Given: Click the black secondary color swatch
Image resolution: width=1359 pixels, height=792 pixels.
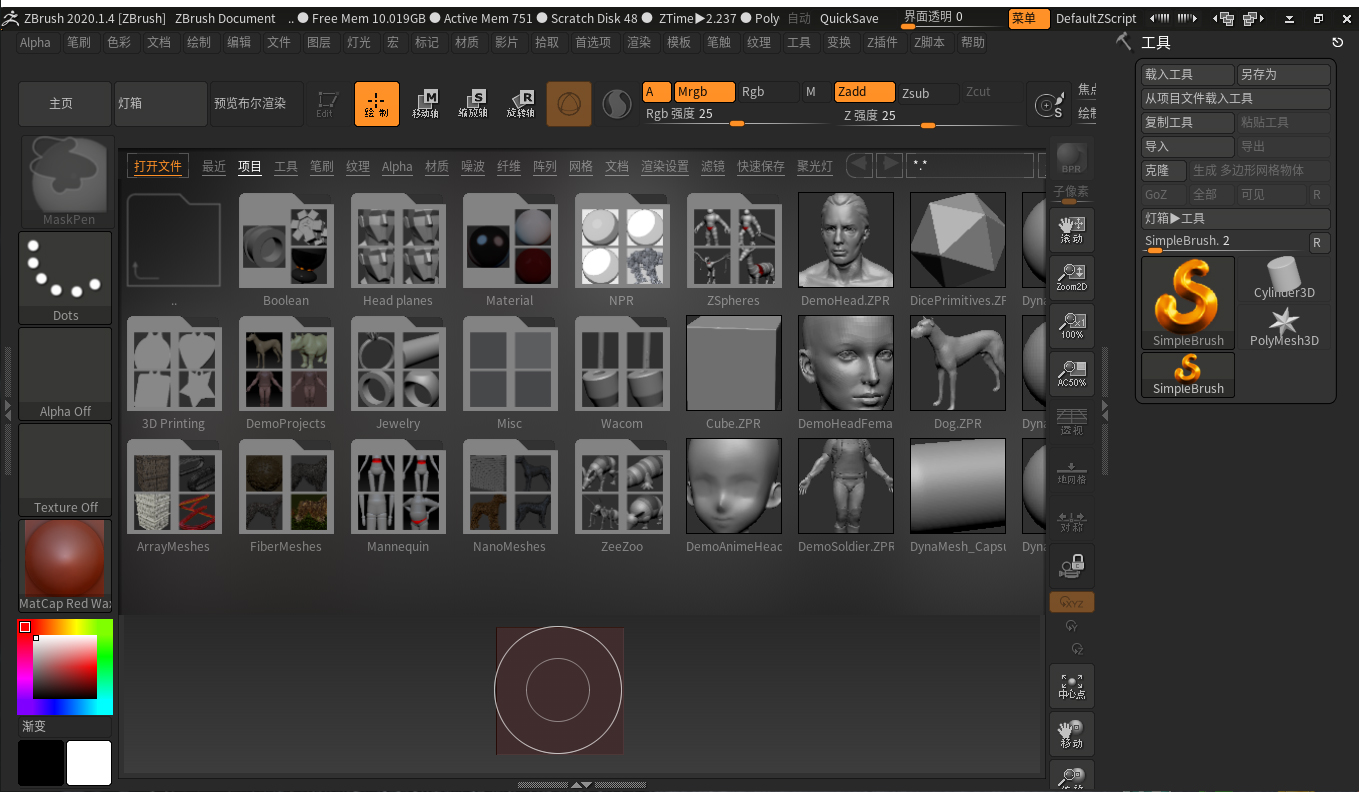Looking at the screenshot, I should pyautogui.click(x=41, y=763).
